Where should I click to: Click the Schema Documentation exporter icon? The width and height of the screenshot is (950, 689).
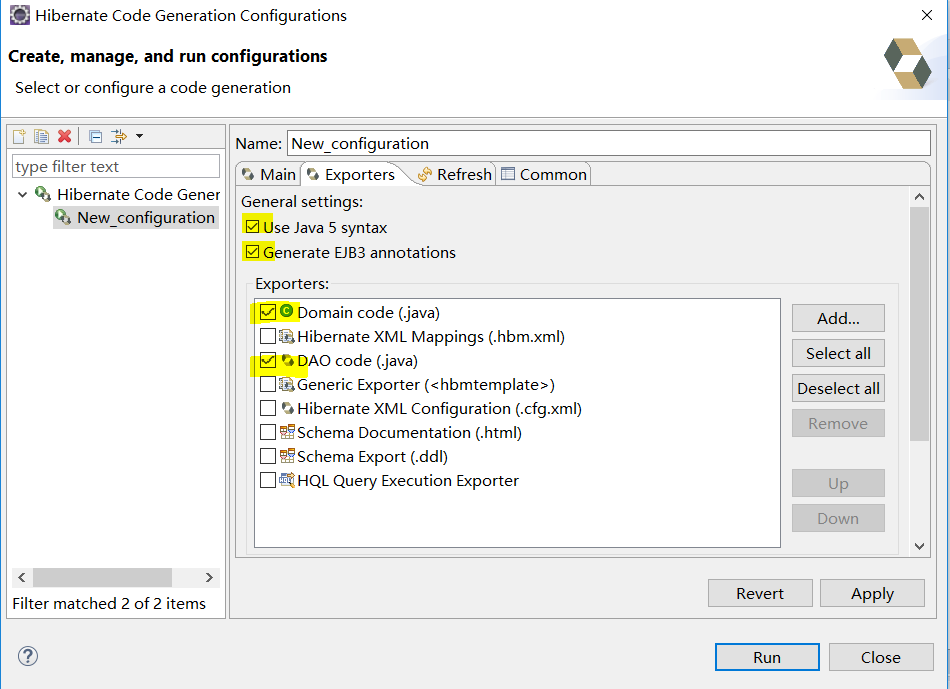(287, 432)
